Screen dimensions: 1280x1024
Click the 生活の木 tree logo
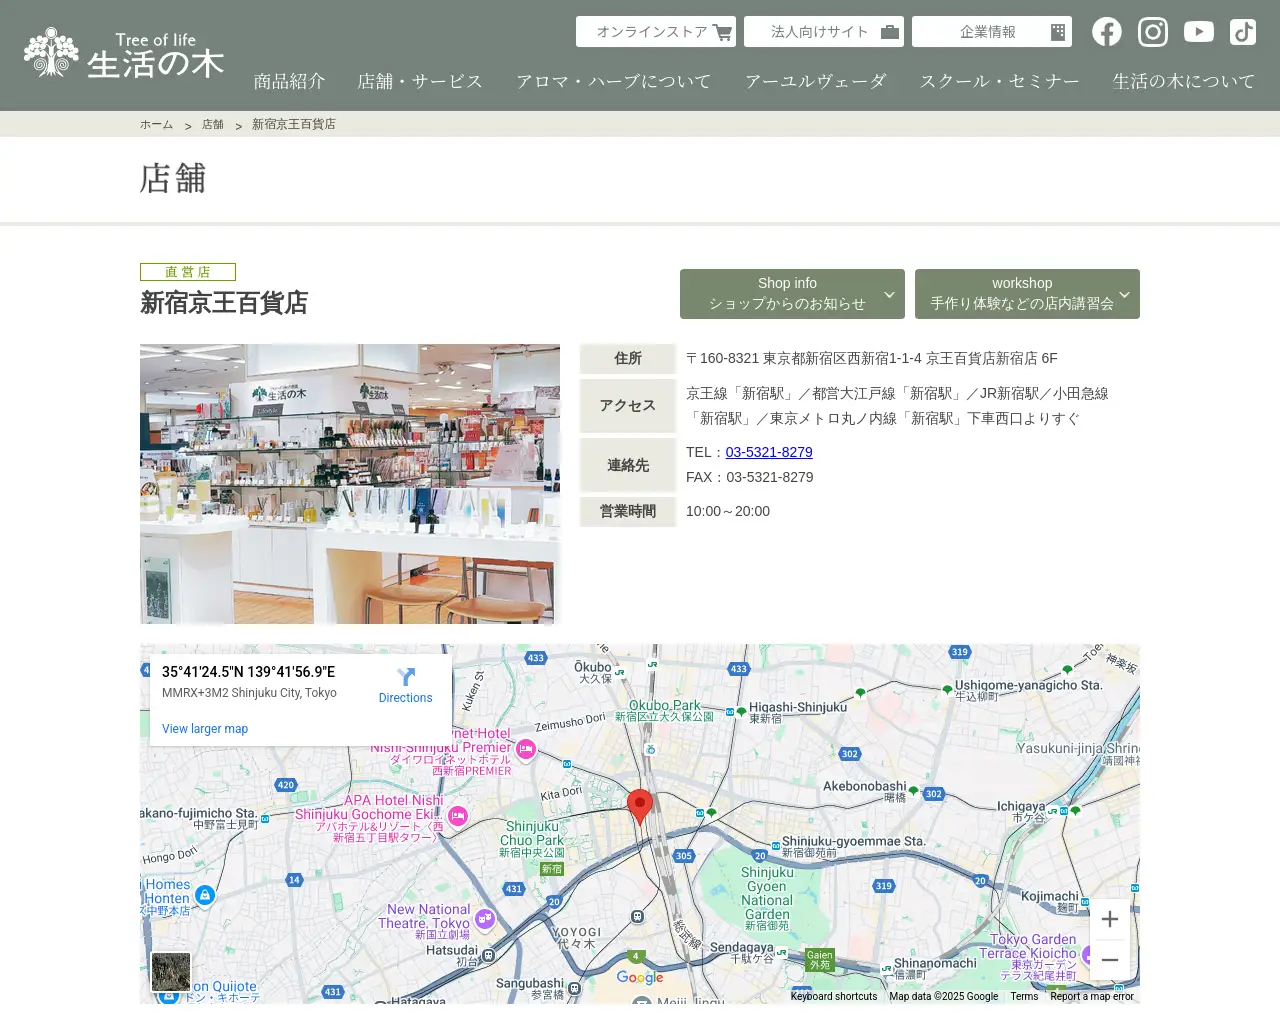pos(52,52)
